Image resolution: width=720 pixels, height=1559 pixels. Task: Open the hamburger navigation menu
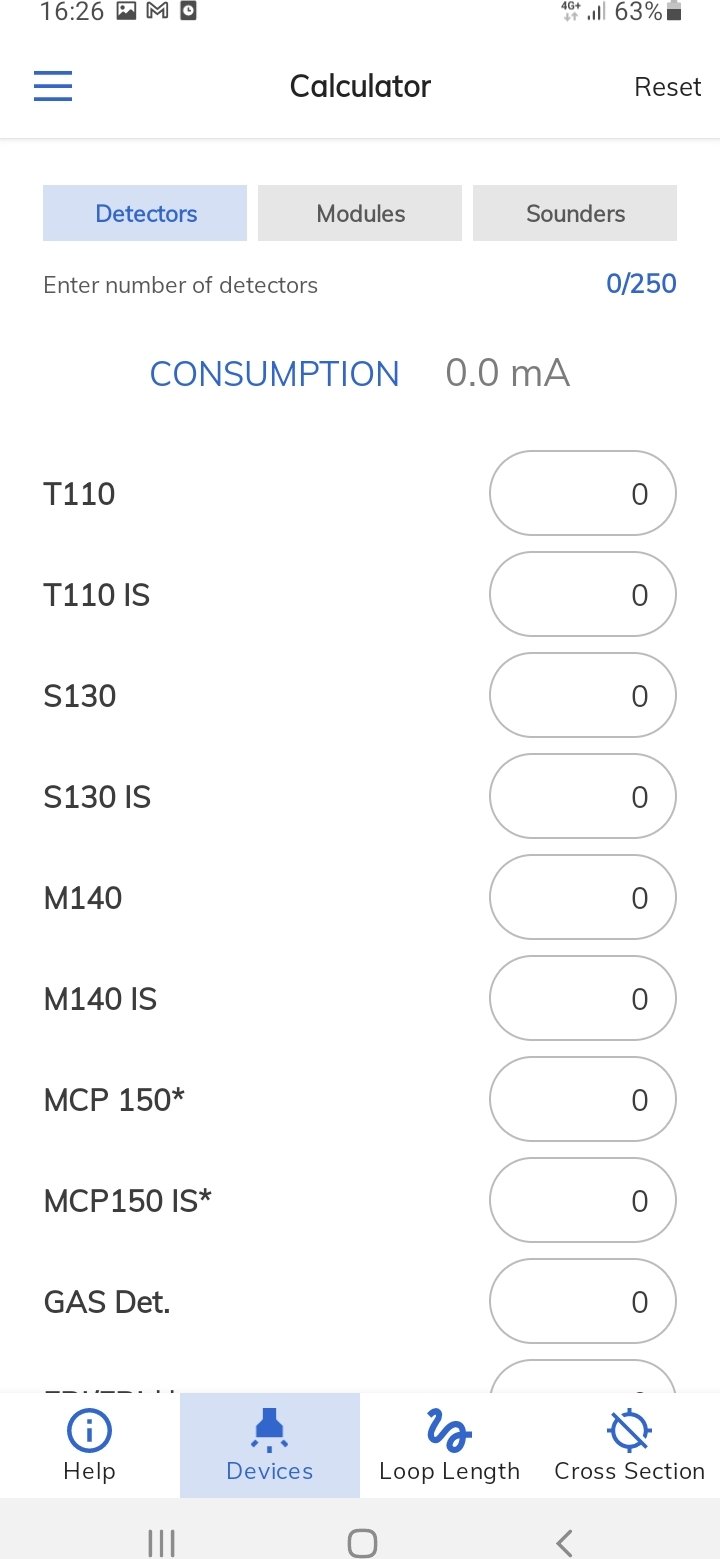pos(53,87)
